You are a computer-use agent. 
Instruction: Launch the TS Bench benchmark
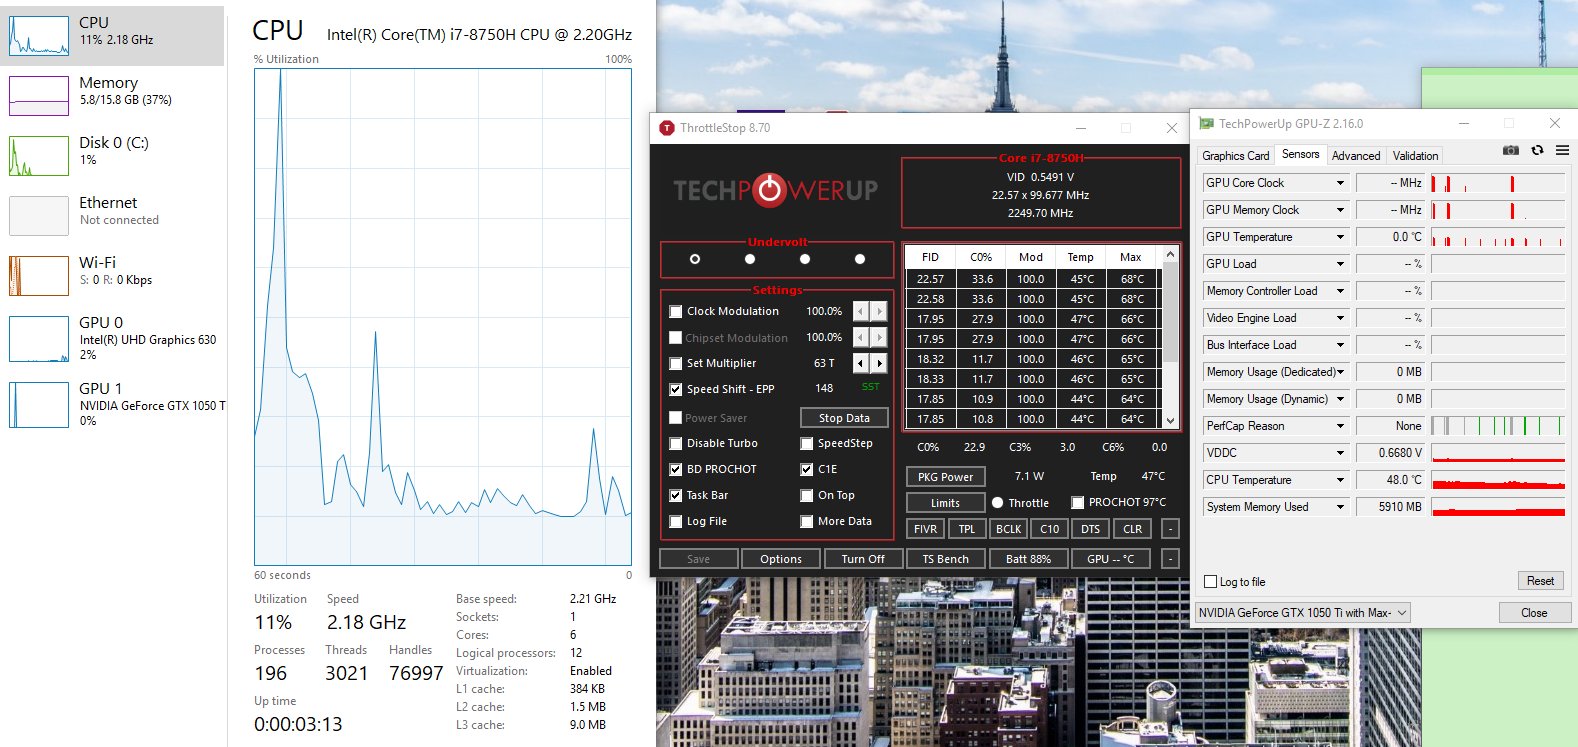click(946, 559)
